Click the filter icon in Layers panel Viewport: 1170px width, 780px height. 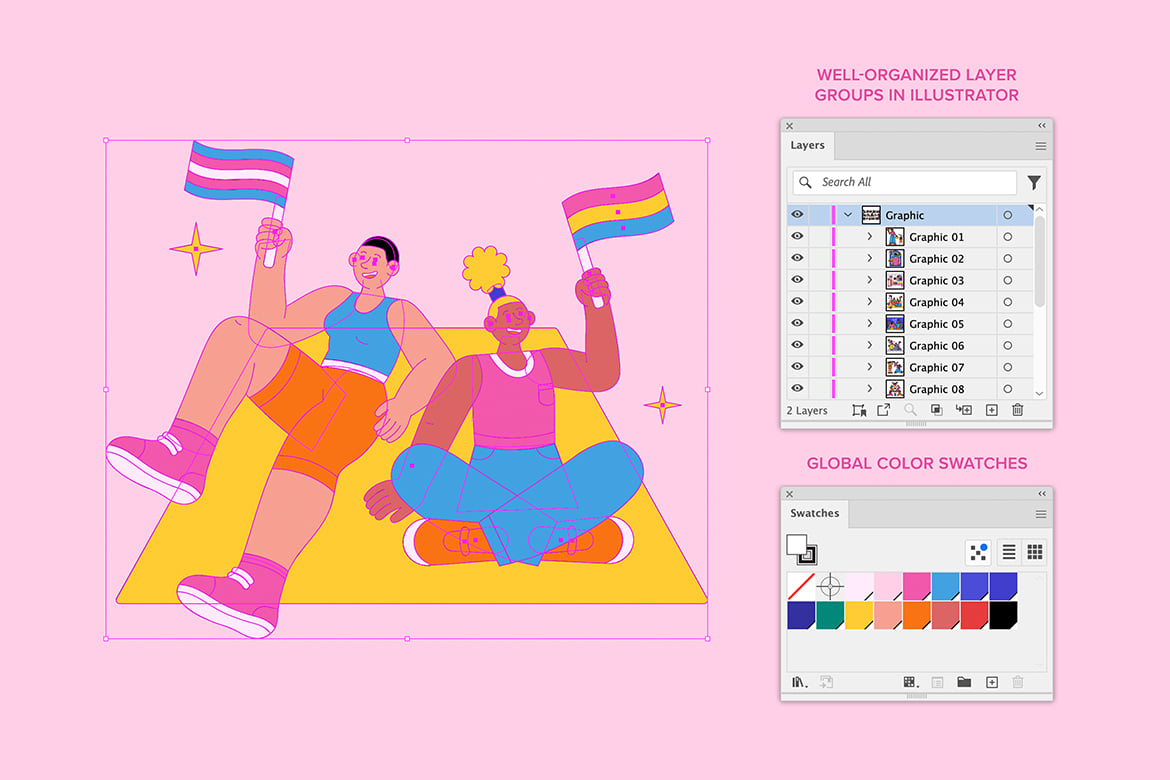[x=1033, y=182]
